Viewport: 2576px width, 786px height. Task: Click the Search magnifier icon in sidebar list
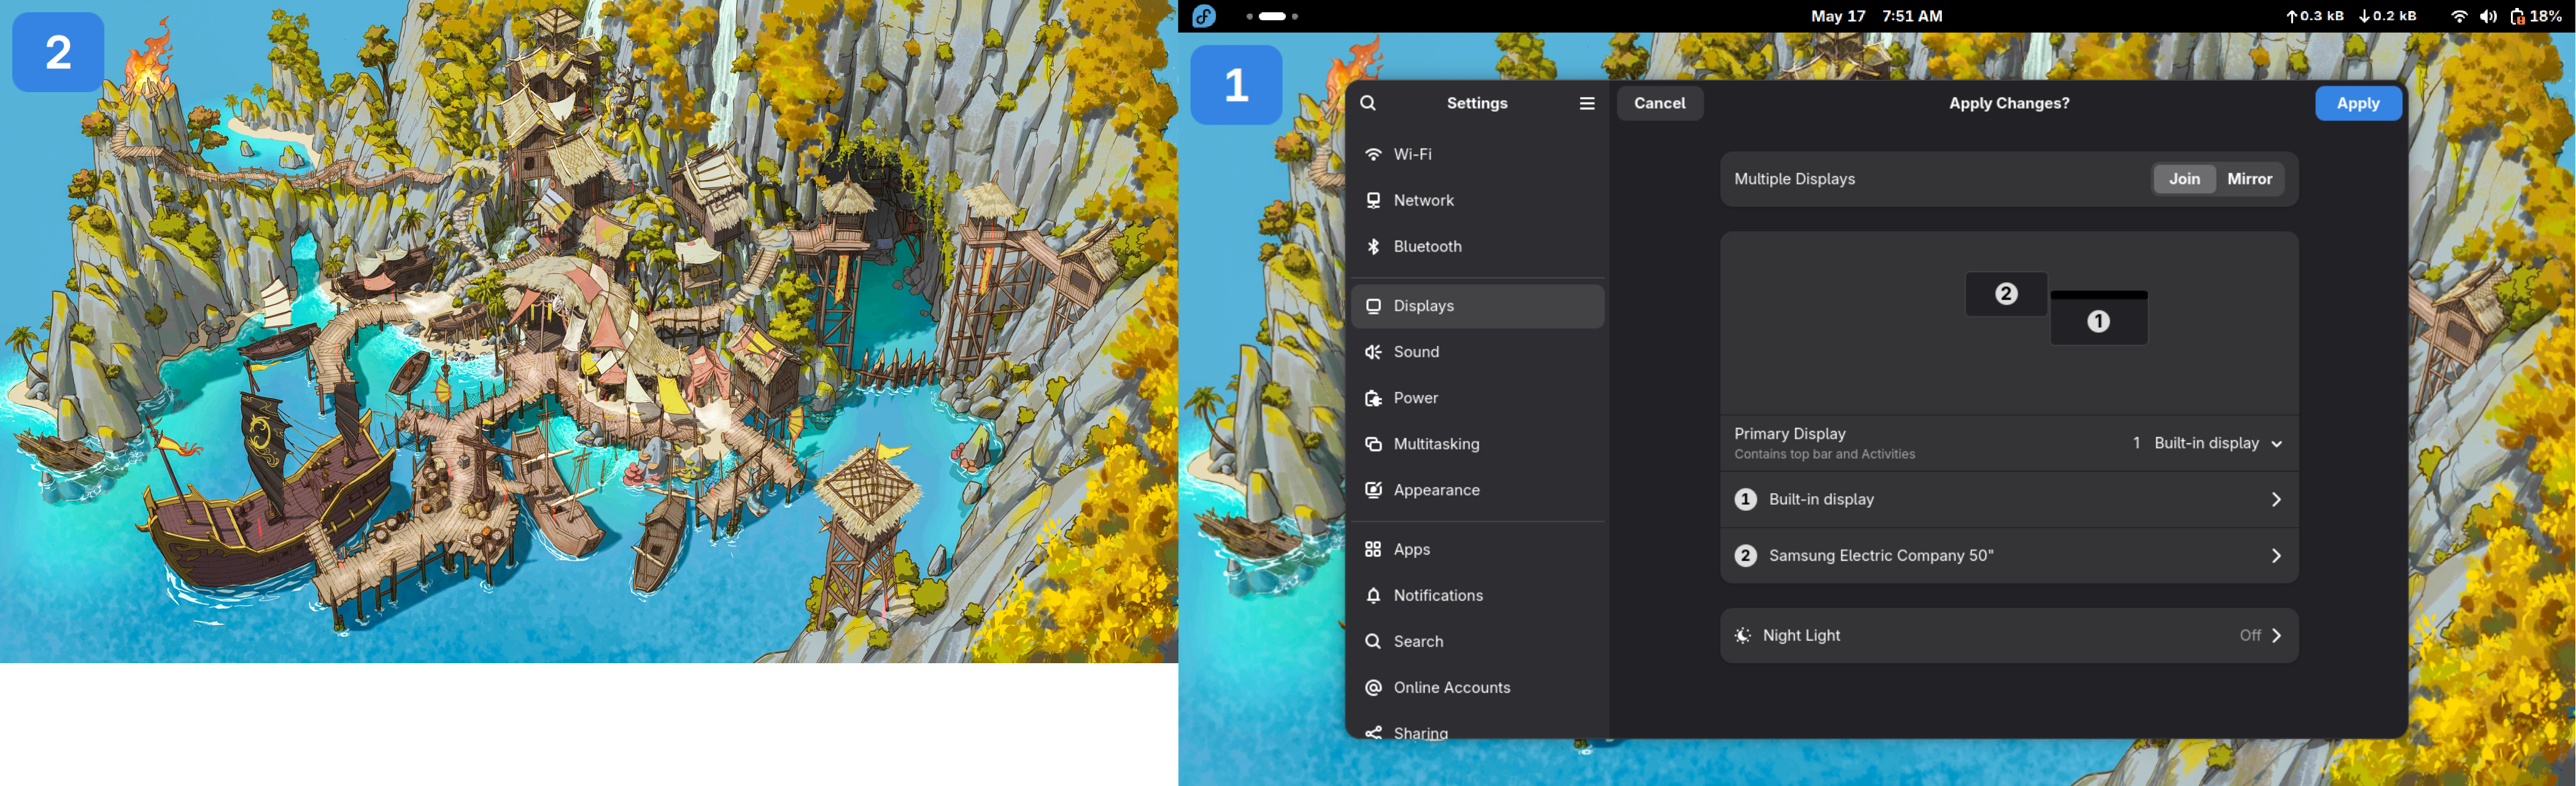click(x=1374, y=641)
